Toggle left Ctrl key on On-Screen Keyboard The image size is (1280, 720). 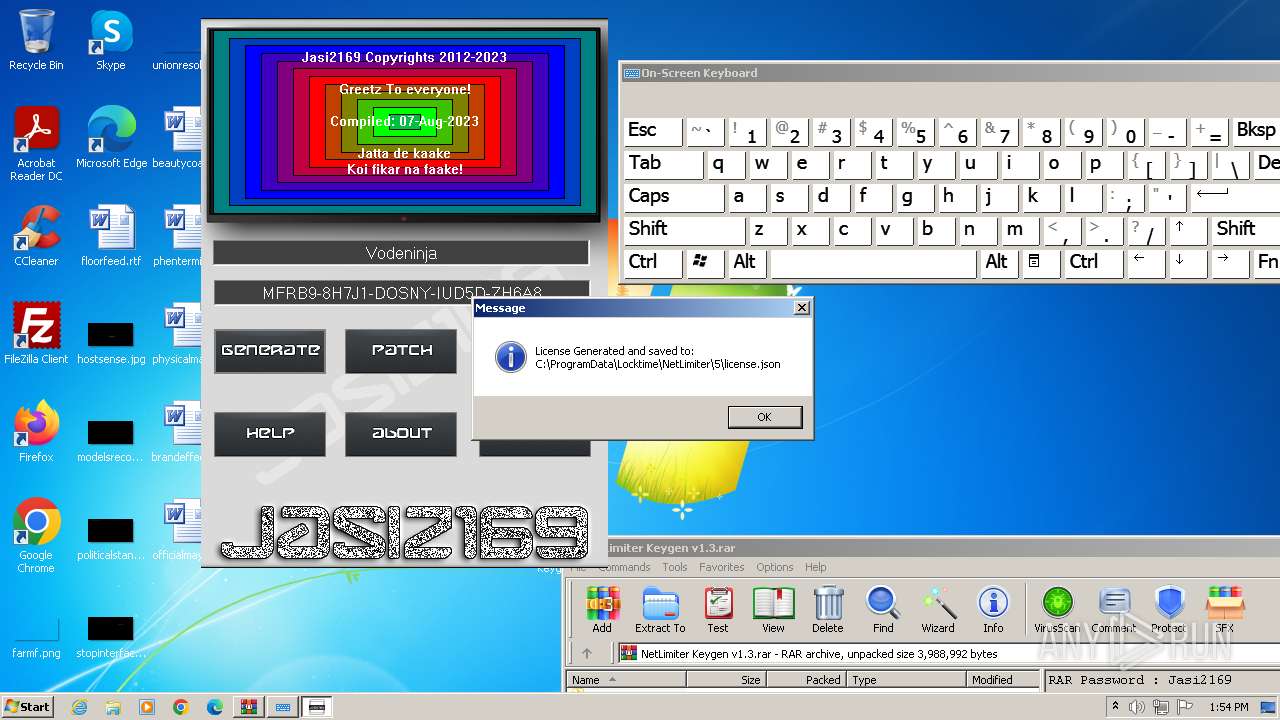652,262
